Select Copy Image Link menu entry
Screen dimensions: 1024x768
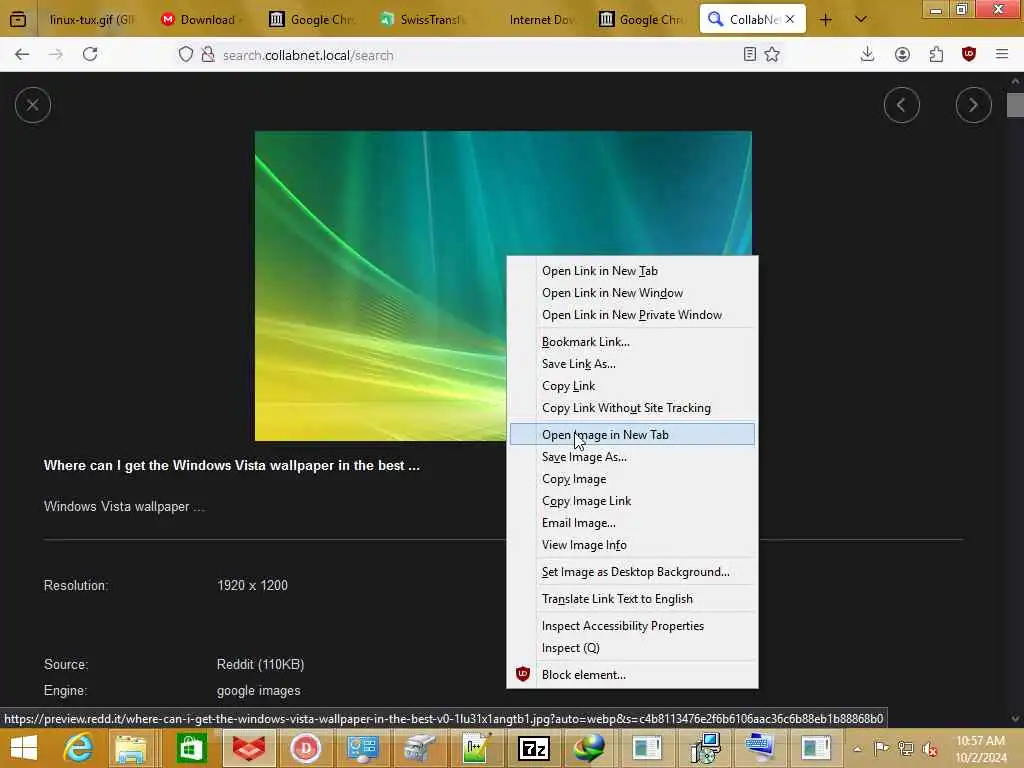(x=632, y=501)
